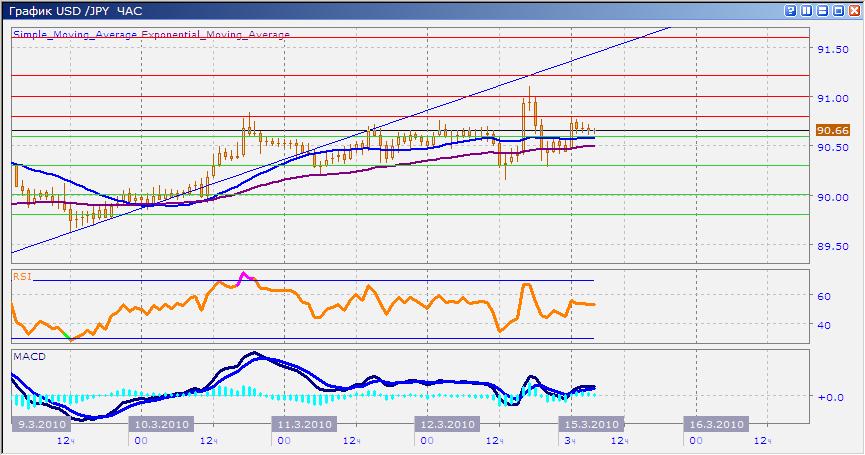Screen dimensions: 865x455
Task: Click the 91.50 price axis label
Action: coord(832,49)
